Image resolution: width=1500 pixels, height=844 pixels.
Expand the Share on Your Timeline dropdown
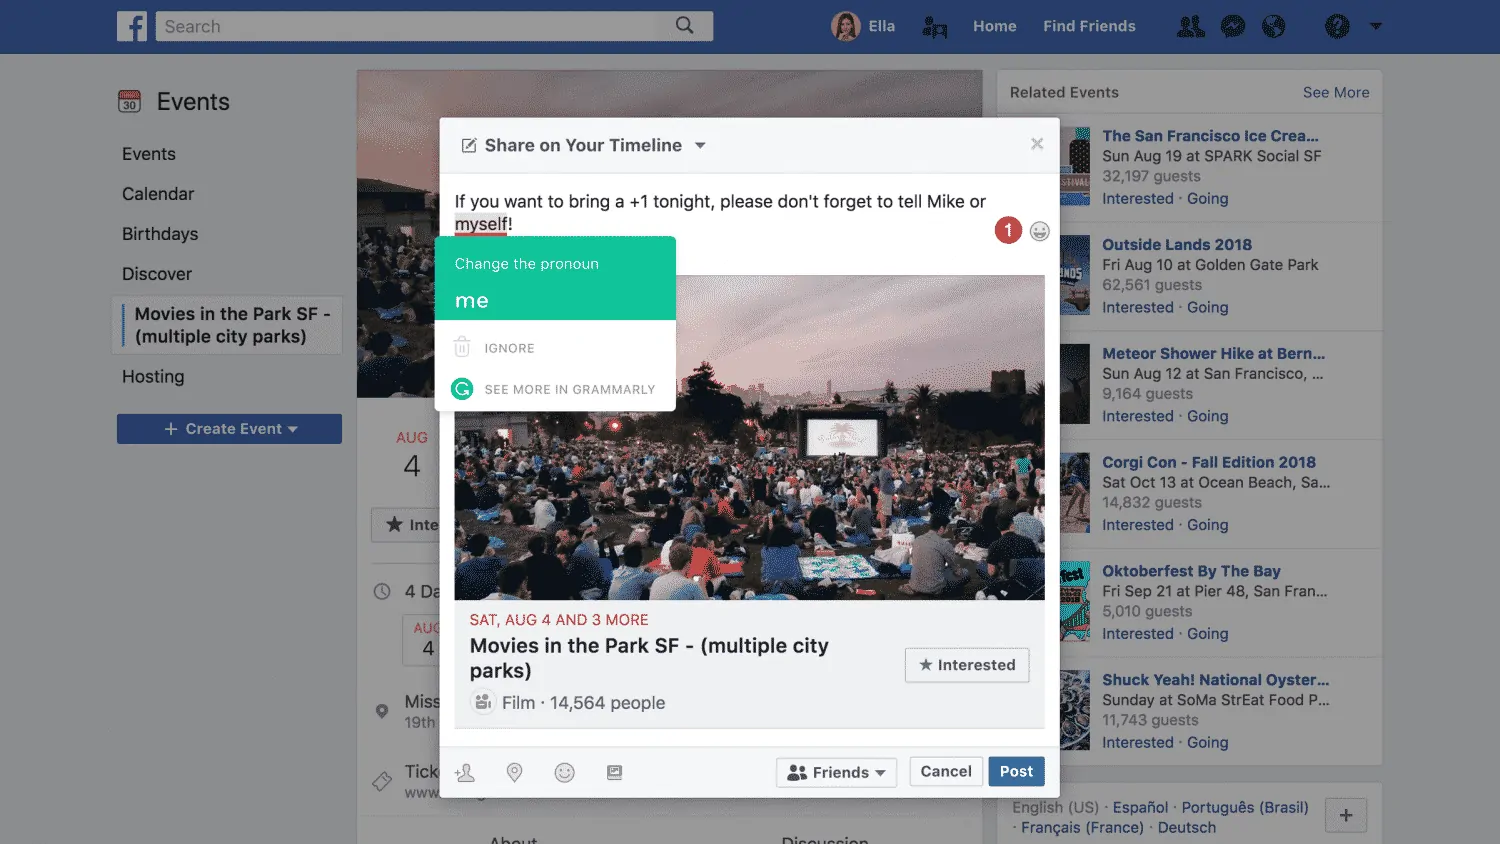pyautogui.click(x=700, y=145)
